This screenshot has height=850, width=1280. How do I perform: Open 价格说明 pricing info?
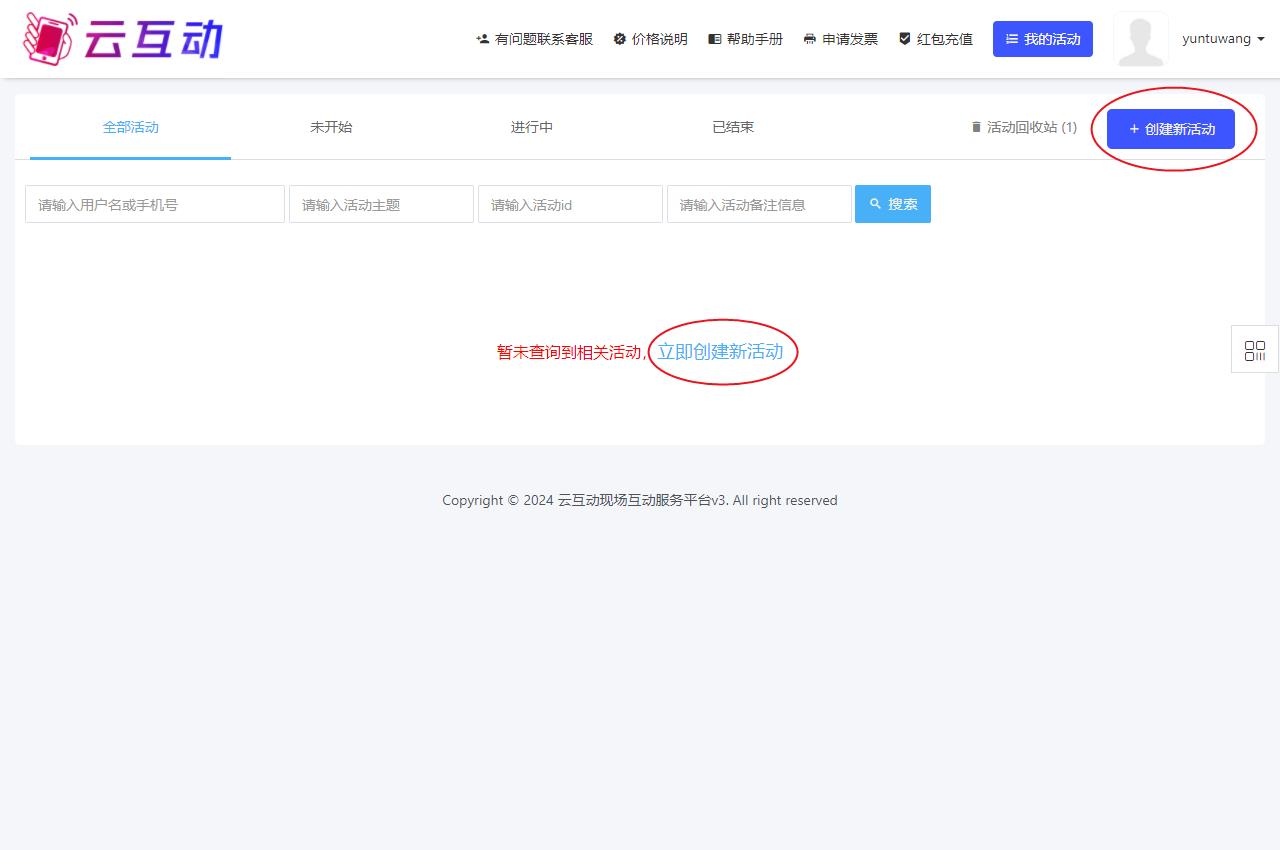[x=650, y=39]
